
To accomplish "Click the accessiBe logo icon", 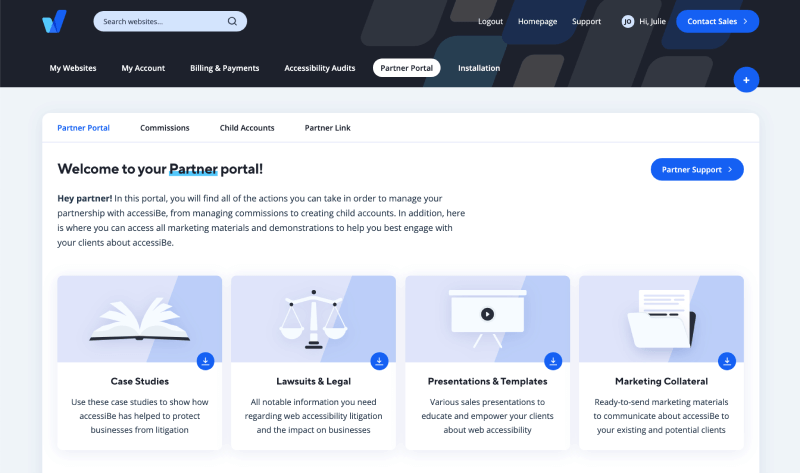I will pos(54,21).
